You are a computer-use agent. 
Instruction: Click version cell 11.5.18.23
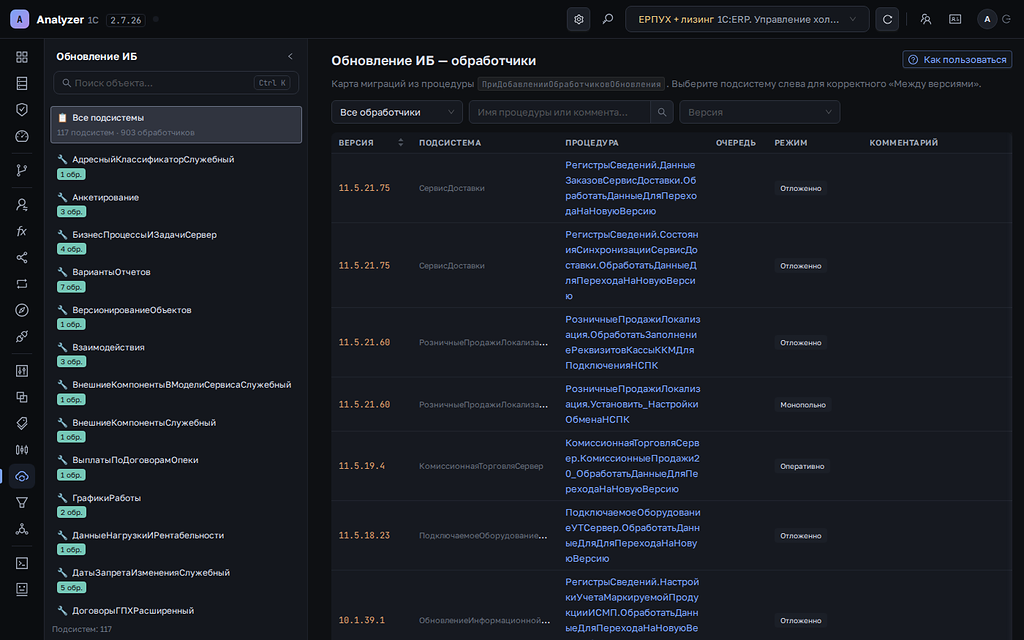pos(364,536)
